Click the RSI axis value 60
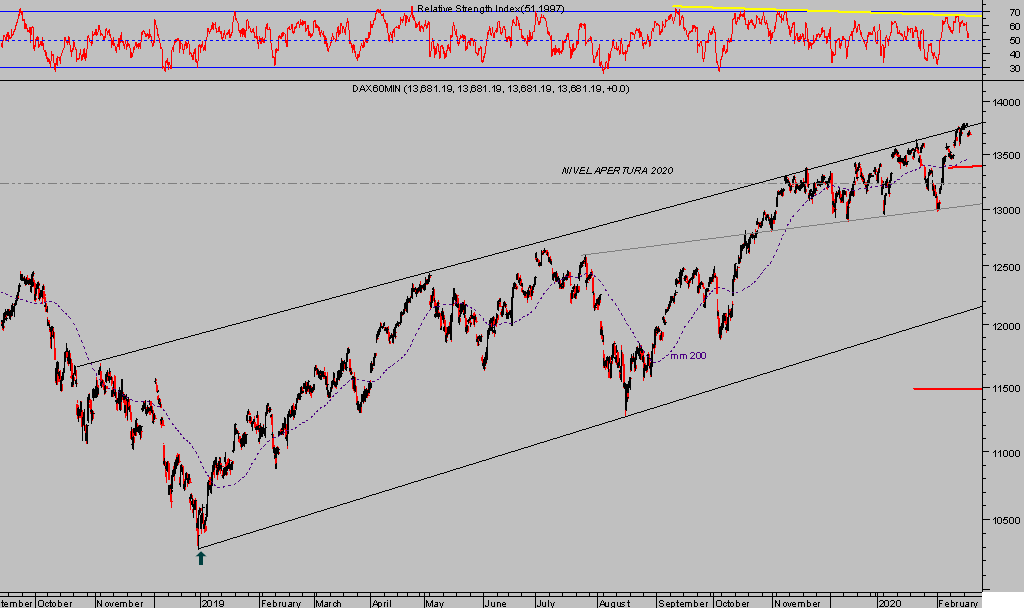This screenshot has height=608, width=1024. click(x=1014, y=26)
